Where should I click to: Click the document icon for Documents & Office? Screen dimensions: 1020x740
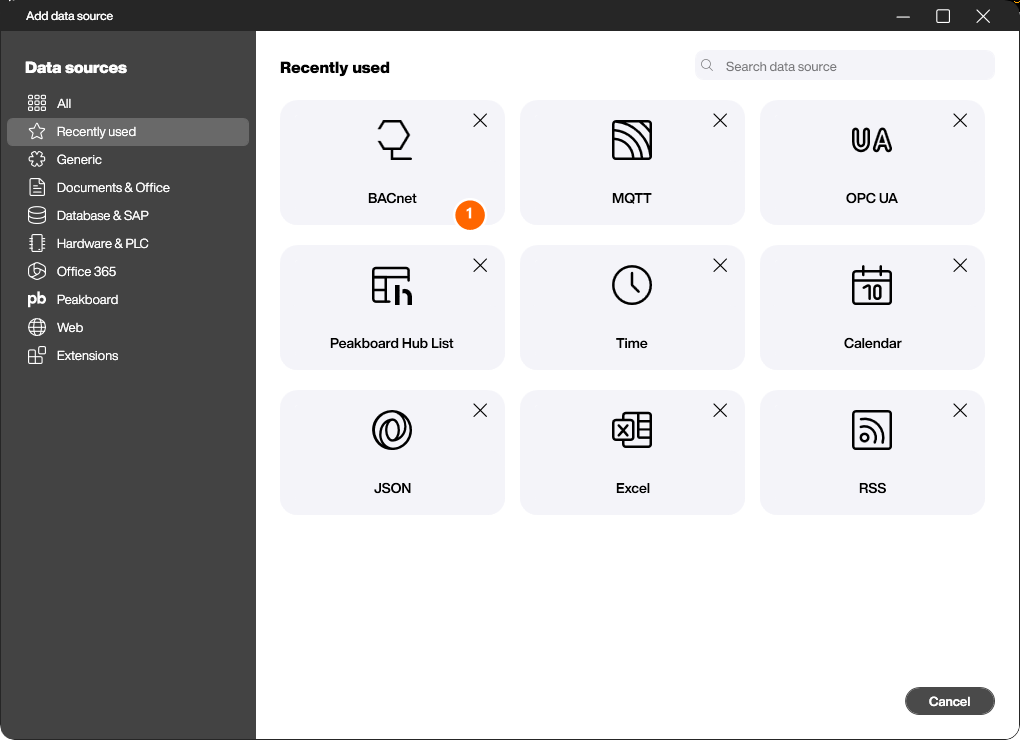coord(37,187)
